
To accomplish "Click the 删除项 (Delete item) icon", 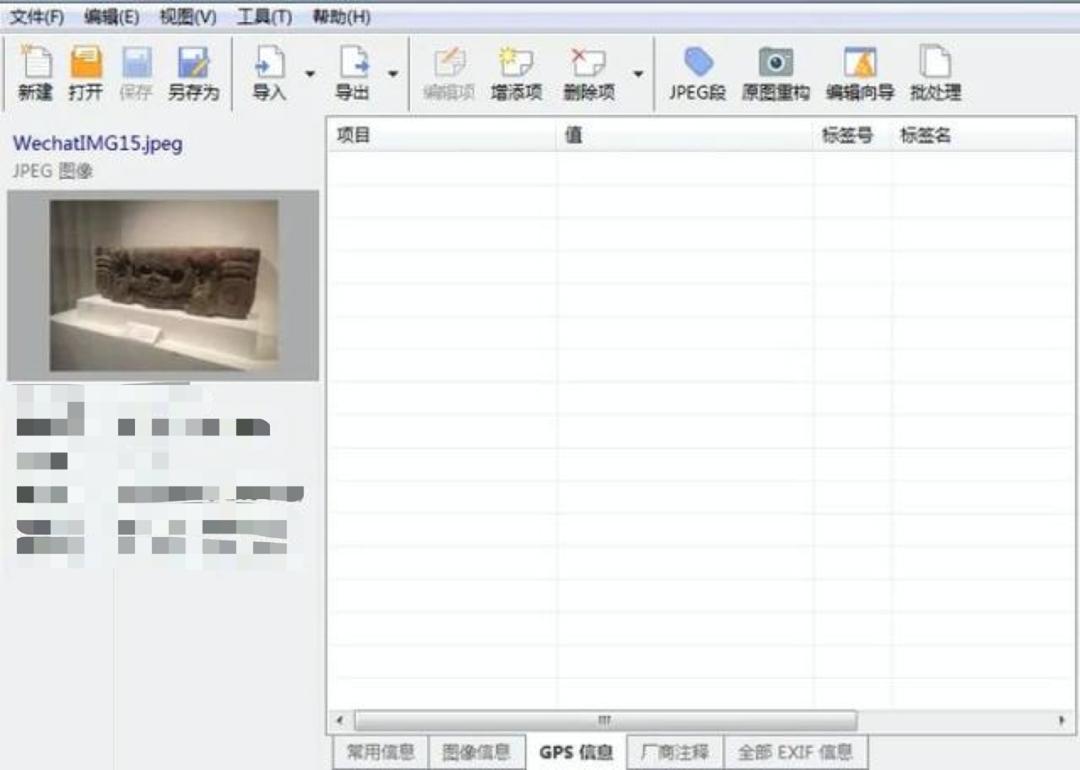I will coord(588,64).
